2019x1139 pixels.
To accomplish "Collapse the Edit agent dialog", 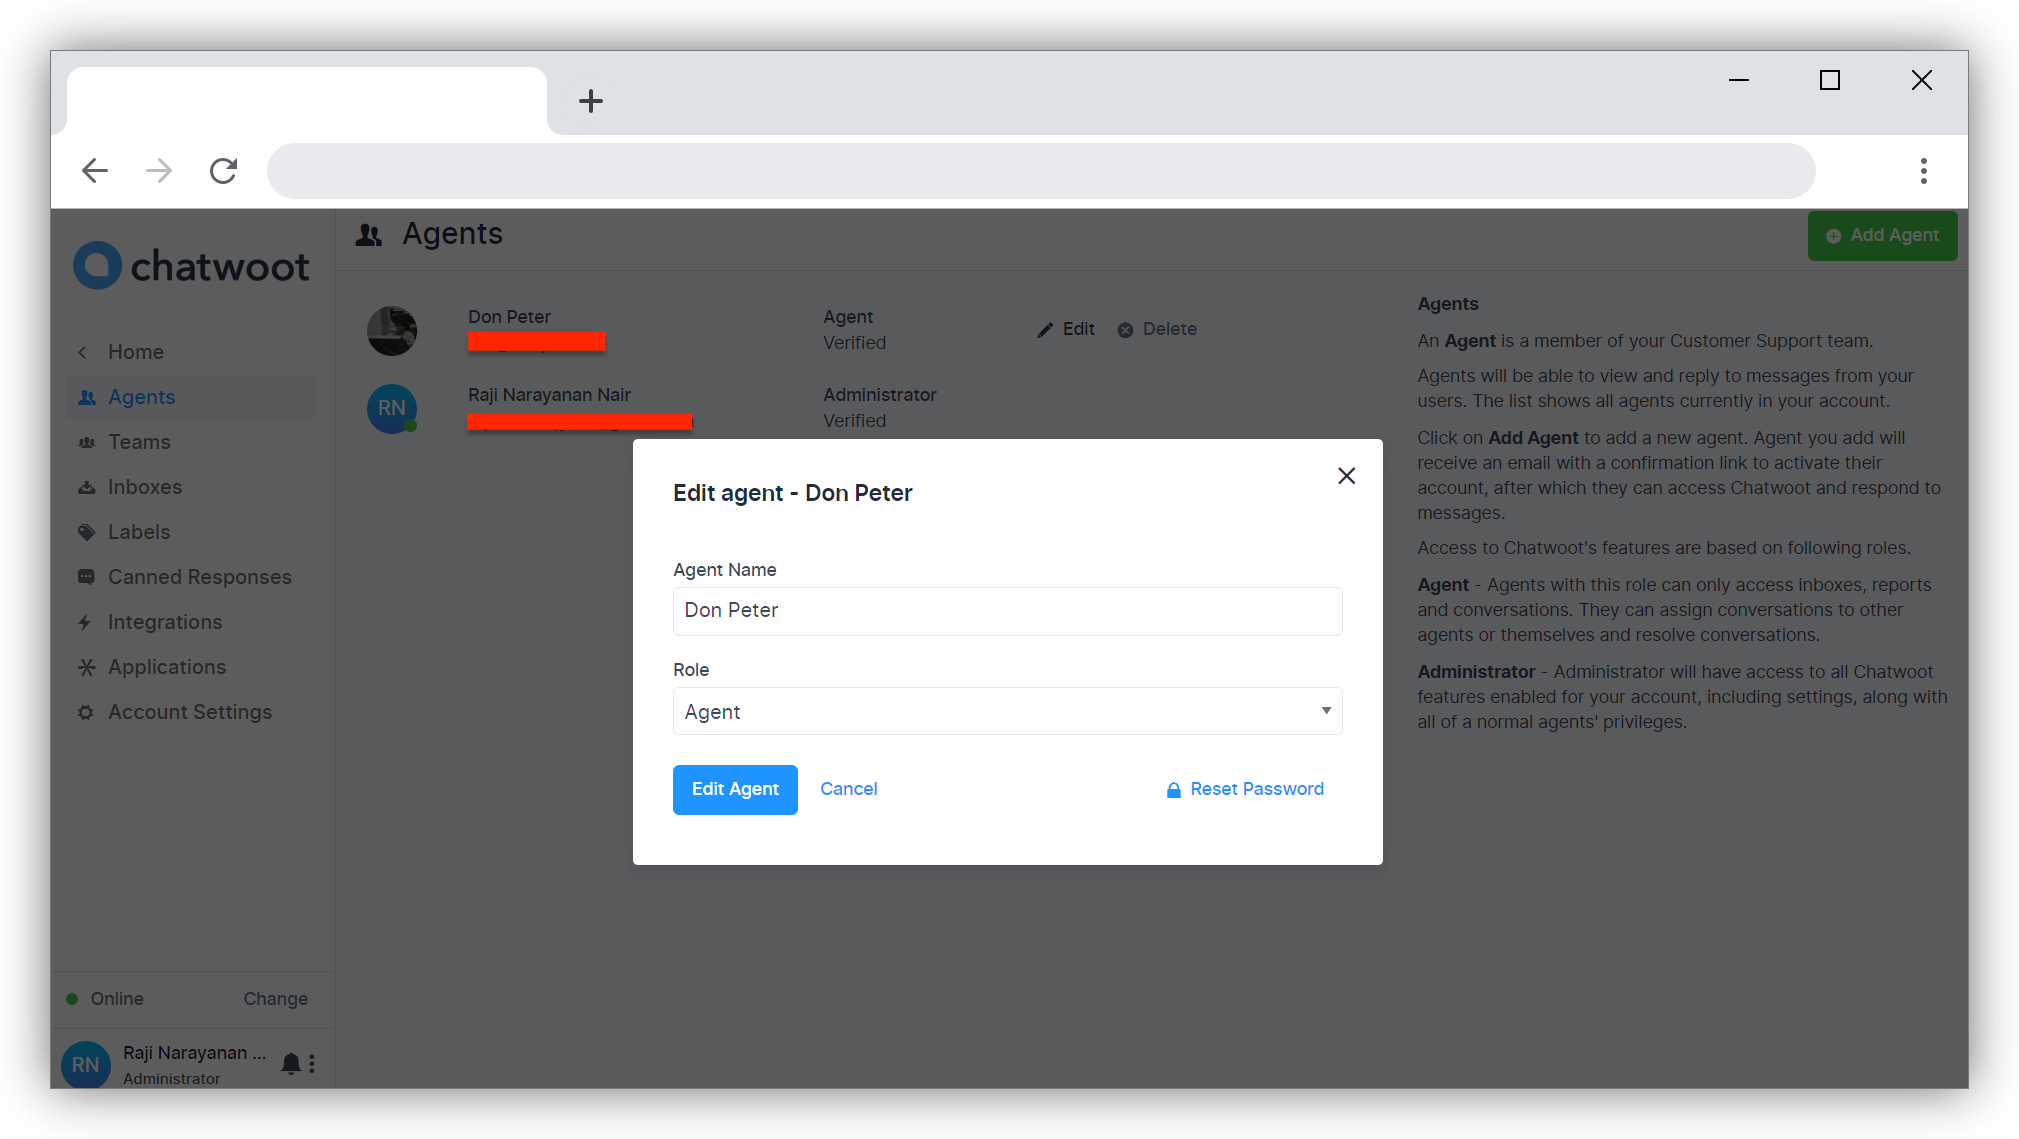I will click(1346, 476).
